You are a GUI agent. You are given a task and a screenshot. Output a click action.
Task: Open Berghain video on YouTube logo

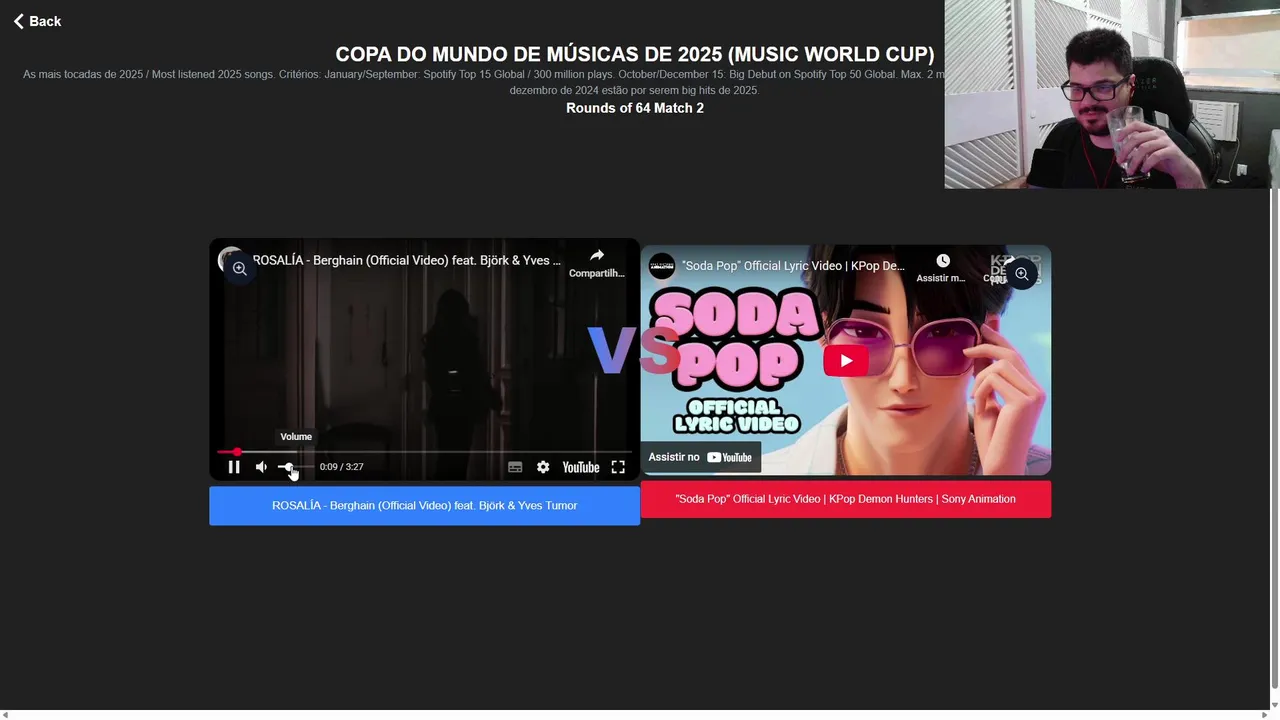click(x=581, y=467)
